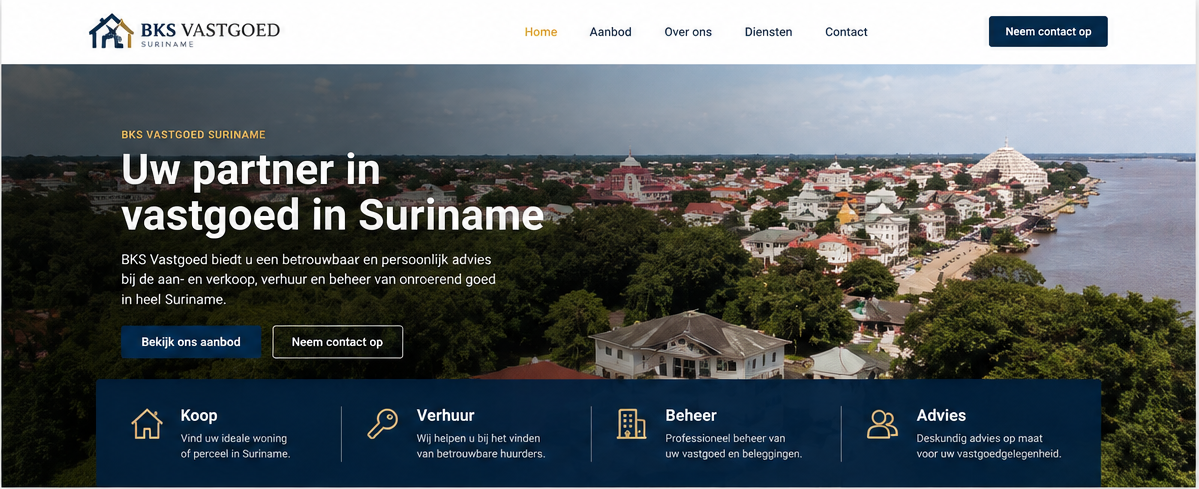The height and width of the screenshot is (489, 1199).
Task: Click the BKS Vastgoed house logo
Action: tap(111, 31)
